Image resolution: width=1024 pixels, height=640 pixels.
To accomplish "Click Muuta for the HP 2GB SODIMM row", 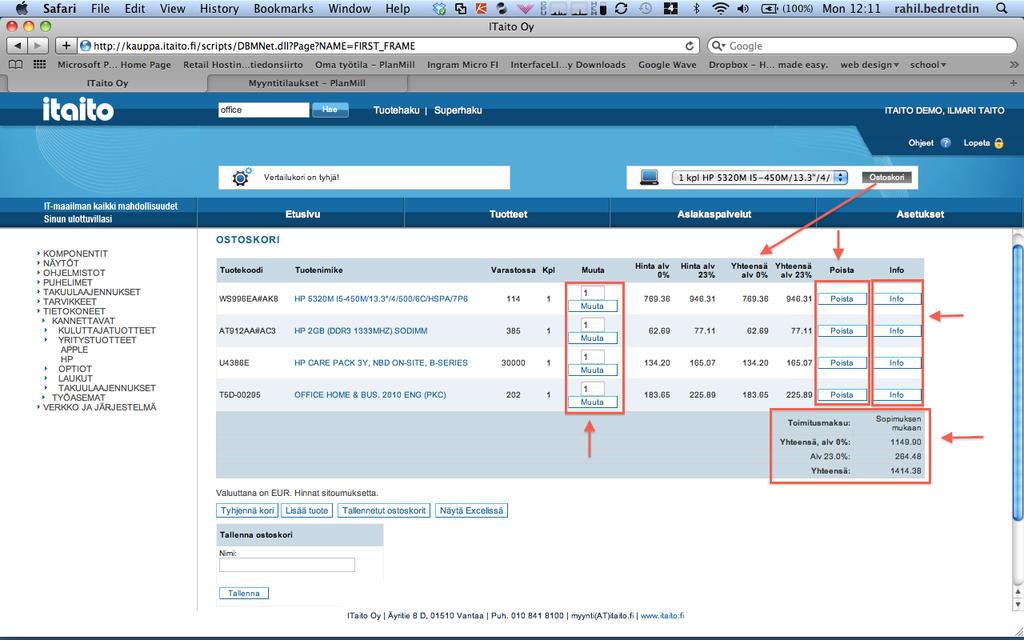I will click(x=592, y=338).
